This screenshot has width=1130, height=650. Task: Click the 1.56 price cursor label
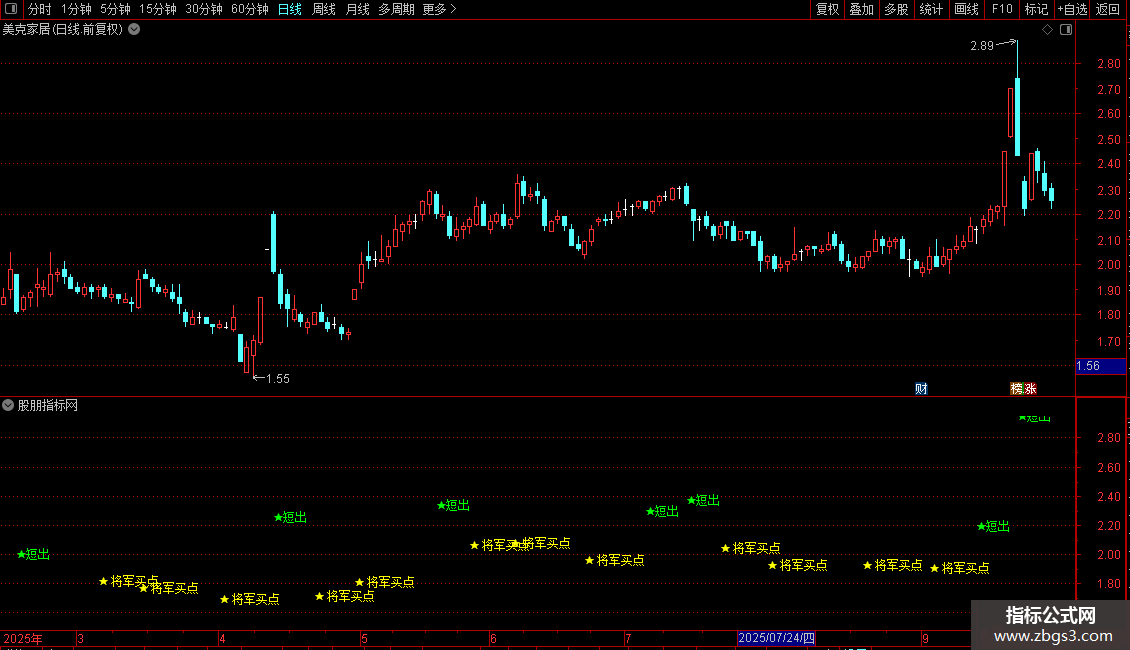coord(1100,366)
